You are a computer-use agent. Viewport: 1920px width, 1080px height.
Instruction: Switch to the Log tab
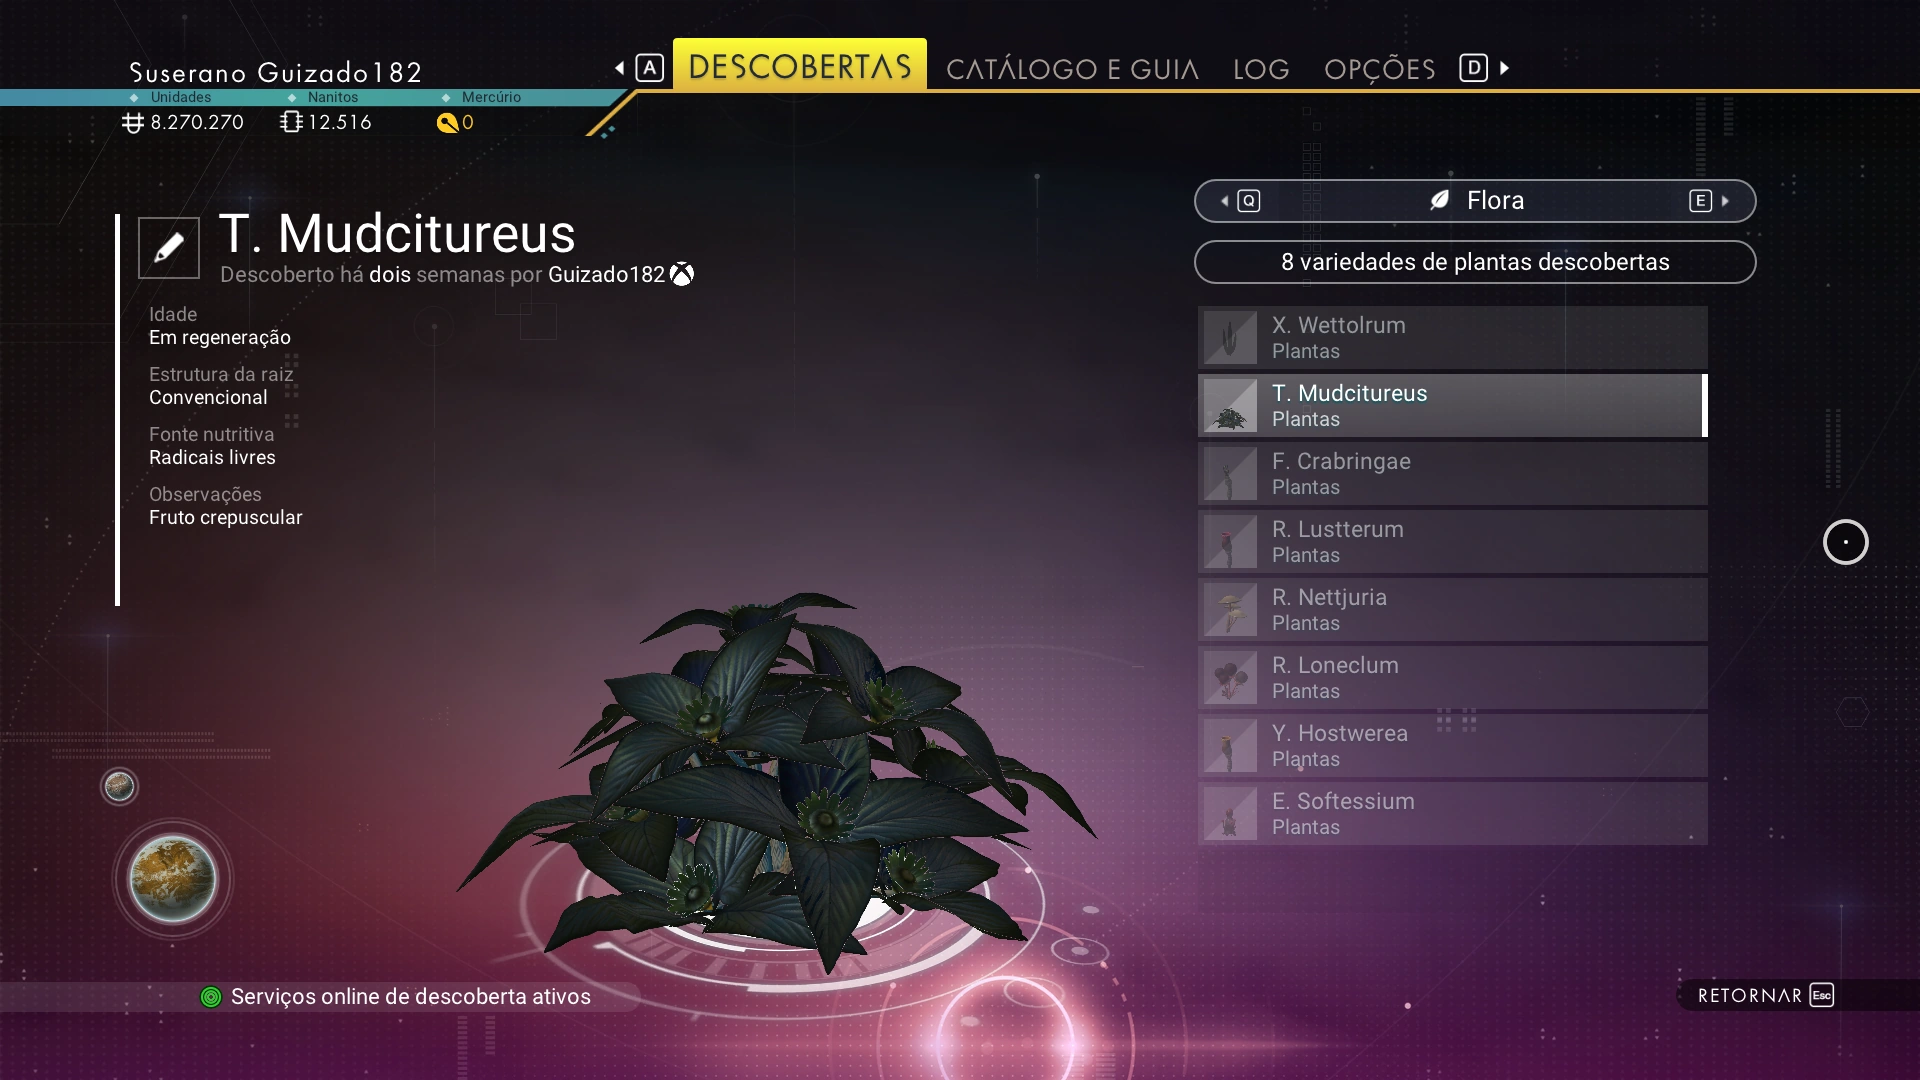(x=1261, y=69)
